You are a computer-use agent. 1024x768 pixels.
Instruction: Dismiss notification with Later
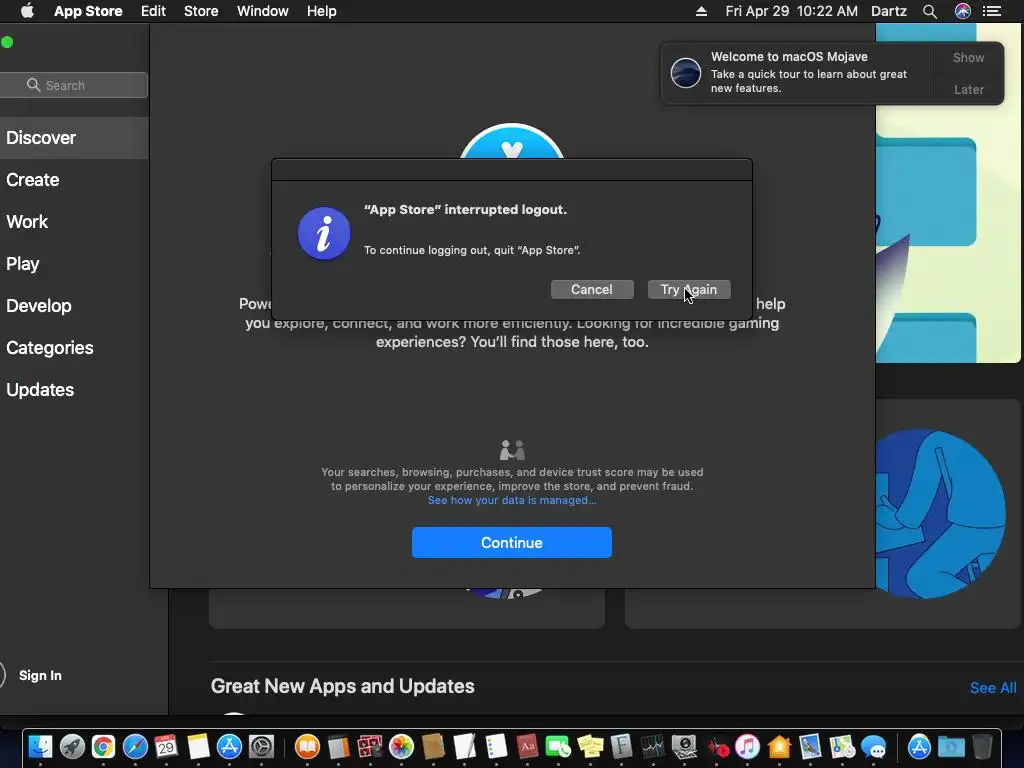tap(968, 89)
